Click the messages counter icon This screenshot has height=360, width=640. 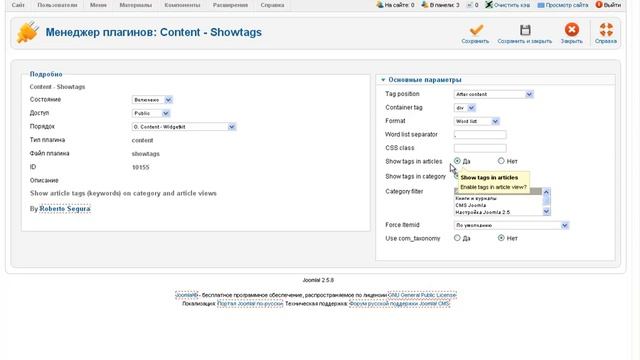point(469,5)
